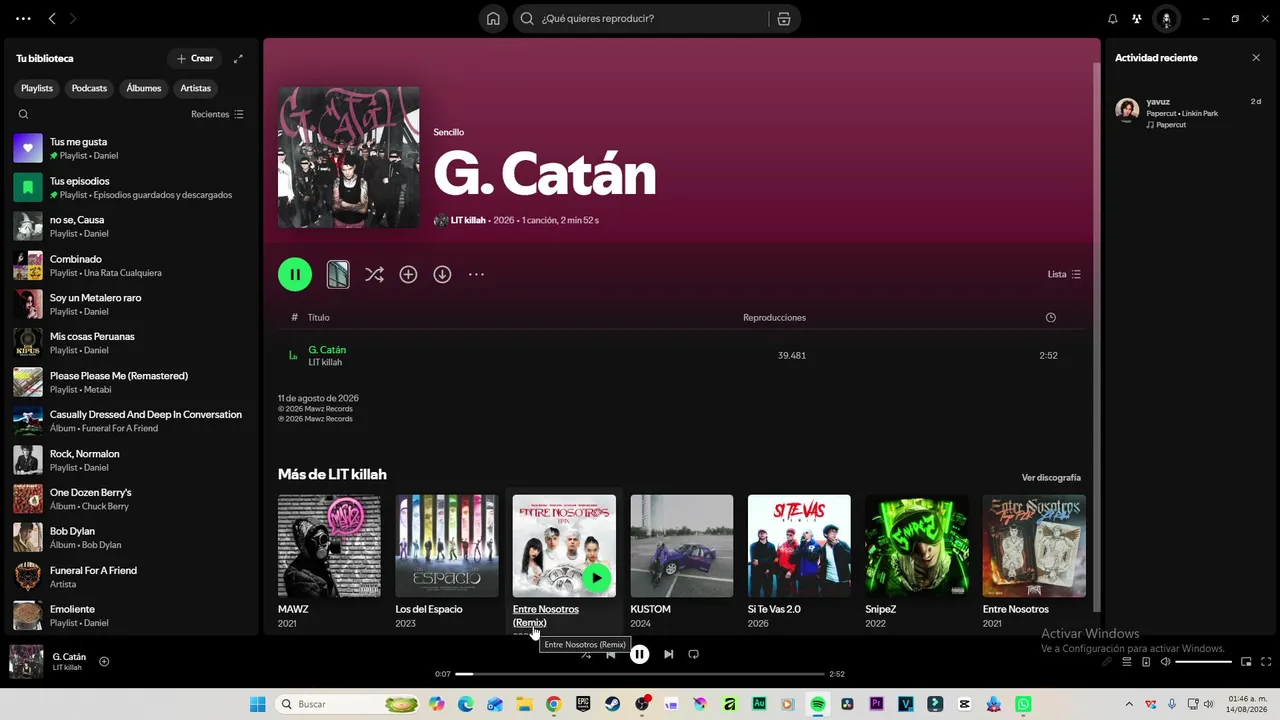Open the Browse icon in search bar
1280x720 pixels.
pos(784,19)
